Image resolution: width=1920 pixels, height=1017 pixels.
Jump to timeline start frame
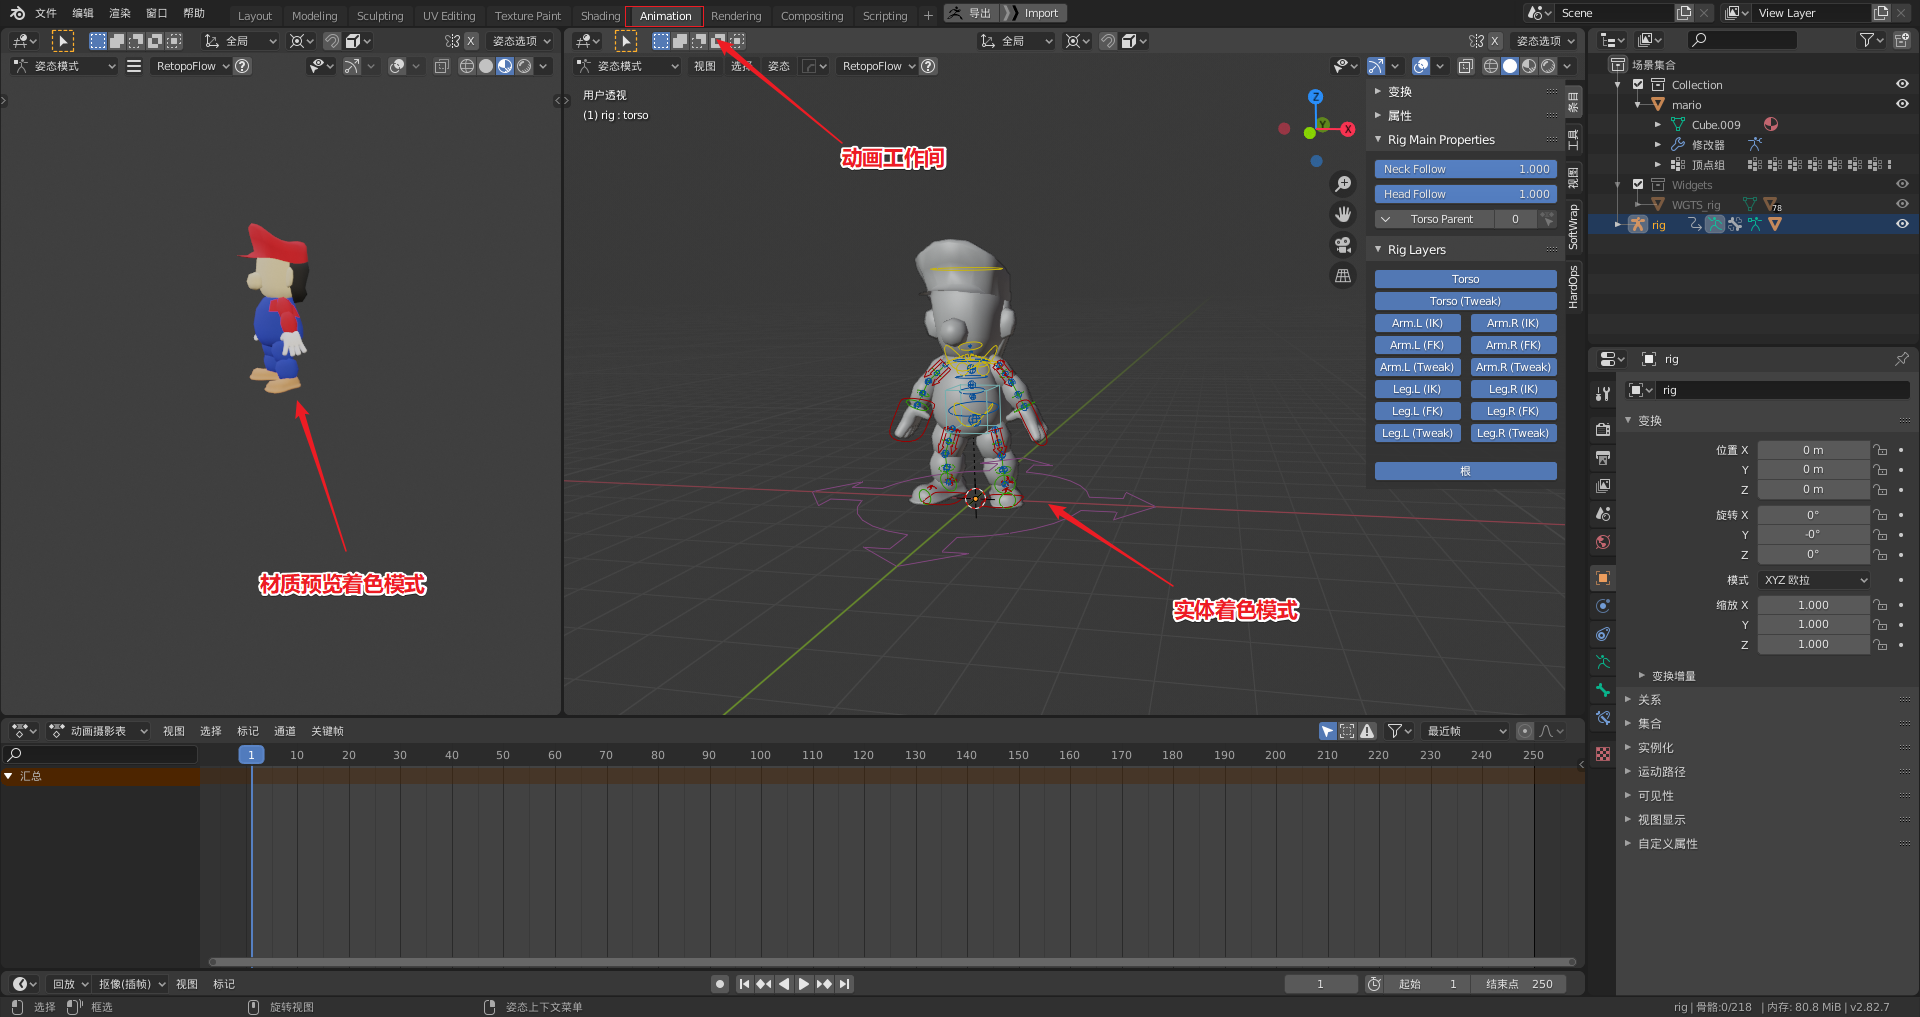click(x=744, y=984)
